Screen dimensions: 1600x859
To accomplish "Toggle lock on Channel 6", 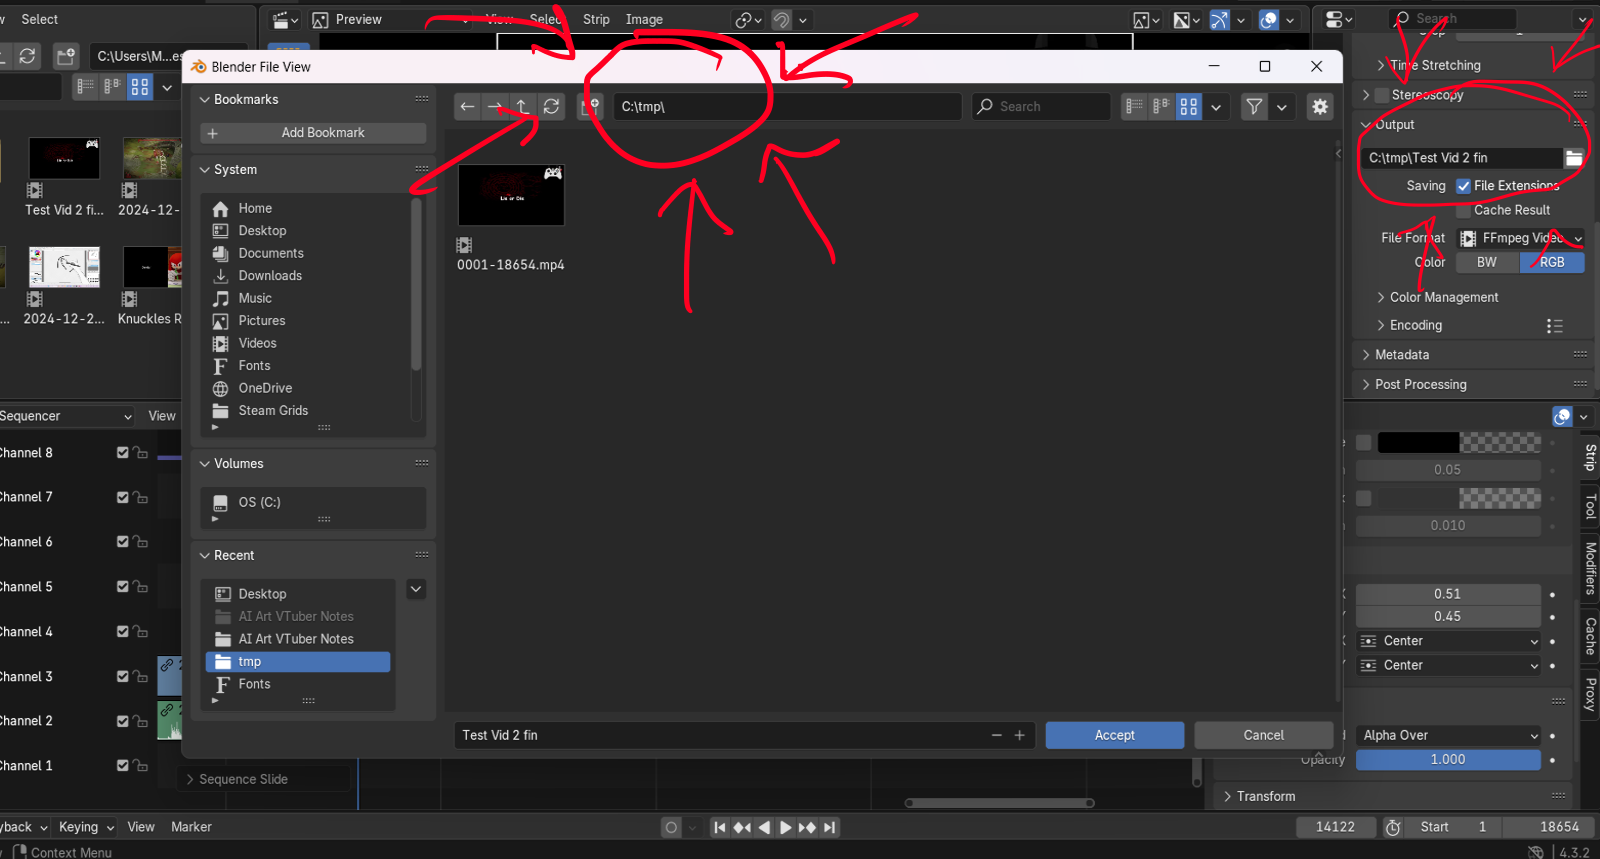I will (141, 542).
